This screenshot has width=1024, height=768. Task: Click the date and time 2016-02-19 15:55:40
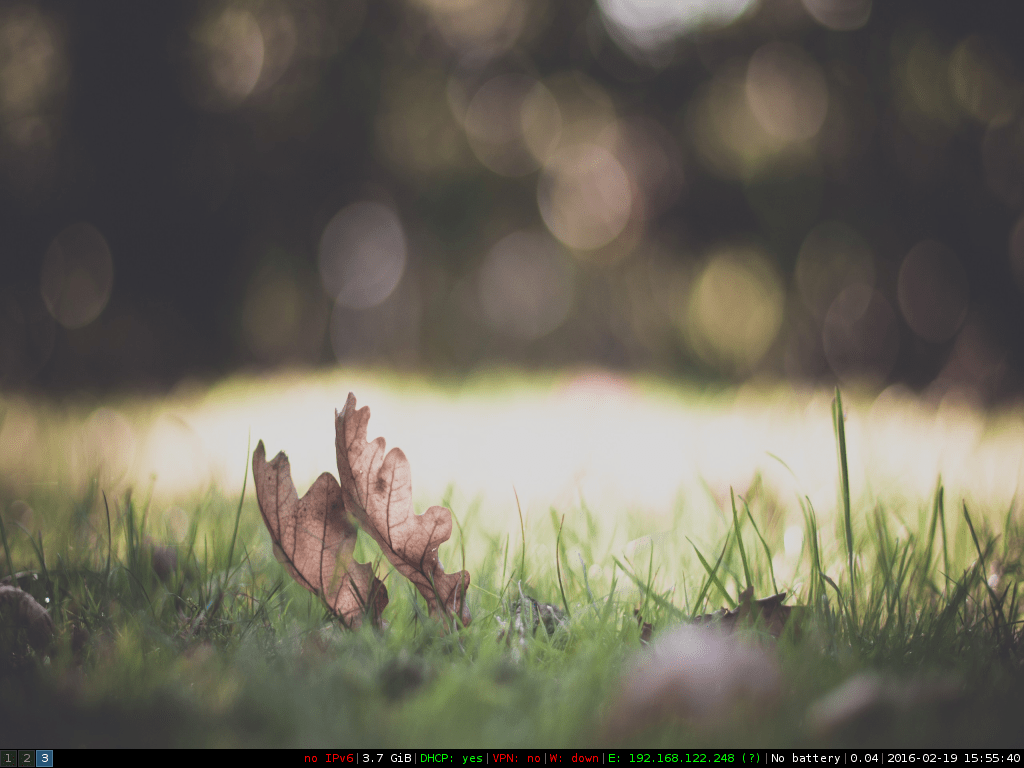click(x=955, y=758)
